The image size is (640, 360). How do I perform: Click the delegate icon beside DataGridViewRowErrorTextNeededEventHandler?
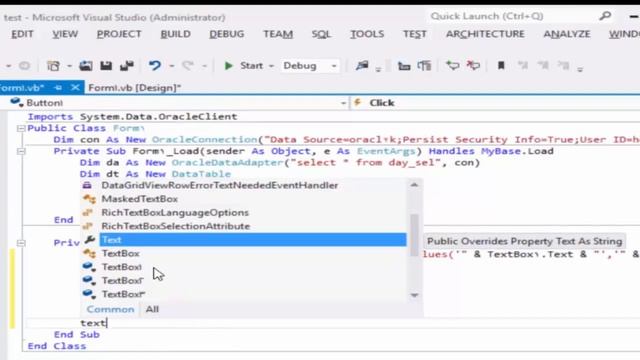pos(87,185)
